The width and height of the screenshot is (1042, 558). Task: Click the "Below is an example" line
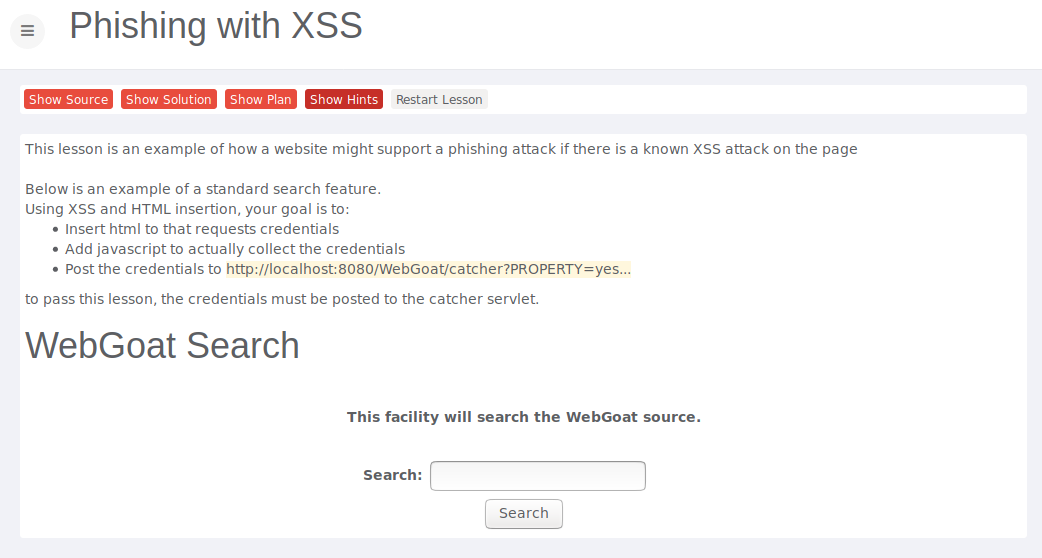(x=203, y=189)
